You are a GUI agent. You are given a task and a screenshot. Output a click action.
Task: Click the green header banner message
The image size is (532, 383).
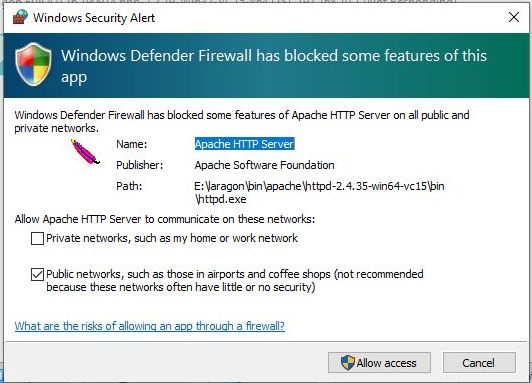(x=274, y=66)
